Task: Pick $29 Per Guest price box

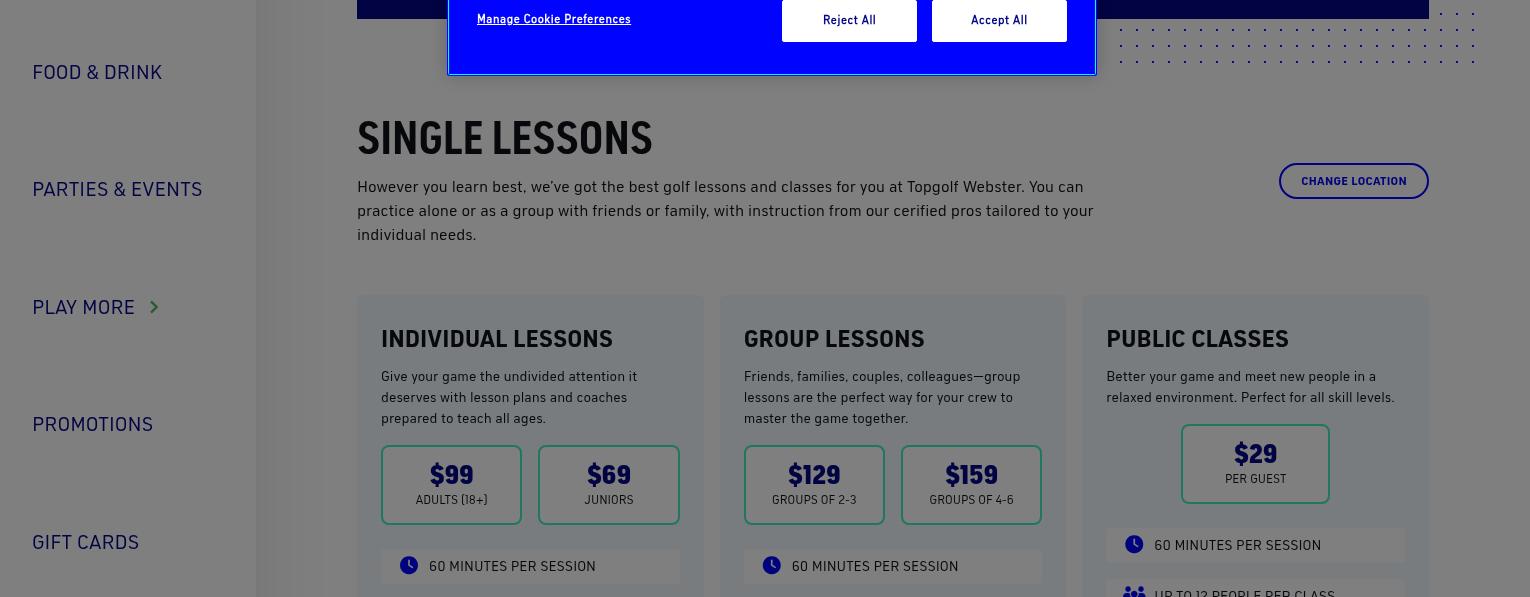Action: (1255, 463)
